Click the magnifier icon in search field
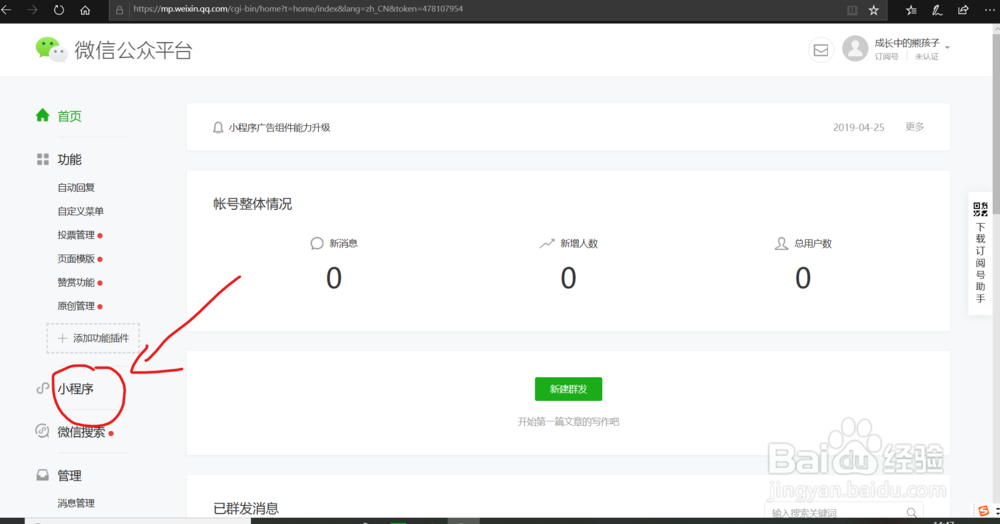The image size is (1000, 524). pos(911,513)
